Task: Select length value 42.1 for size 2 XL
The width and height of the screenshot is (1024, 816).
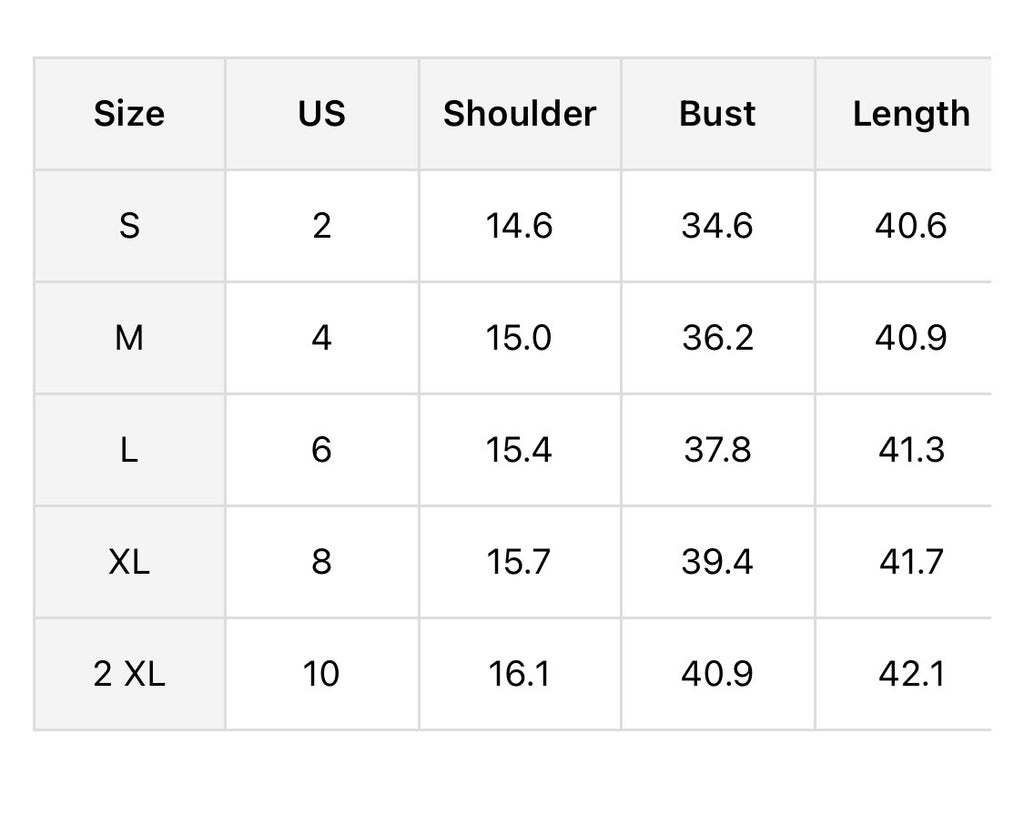Action: coord(910,674)
